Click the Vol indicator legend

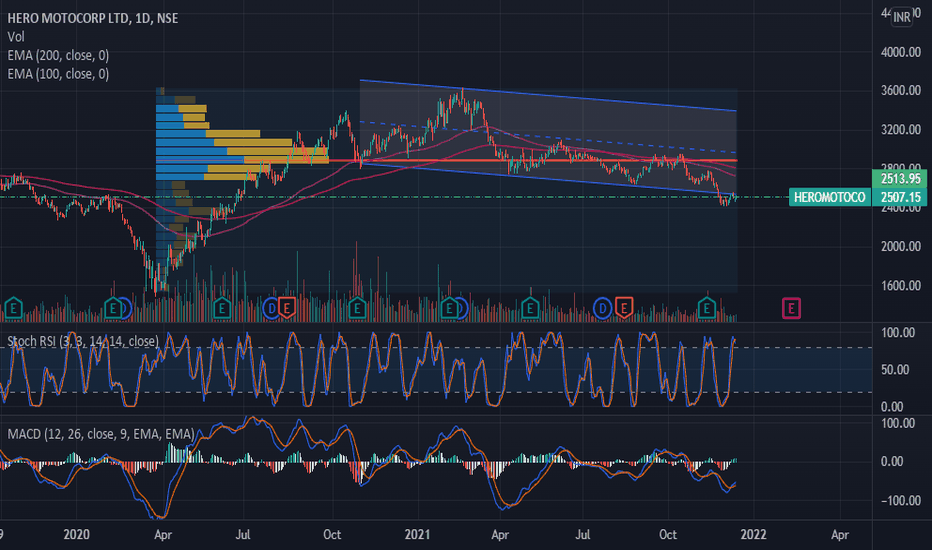click(x=16, y=37)
